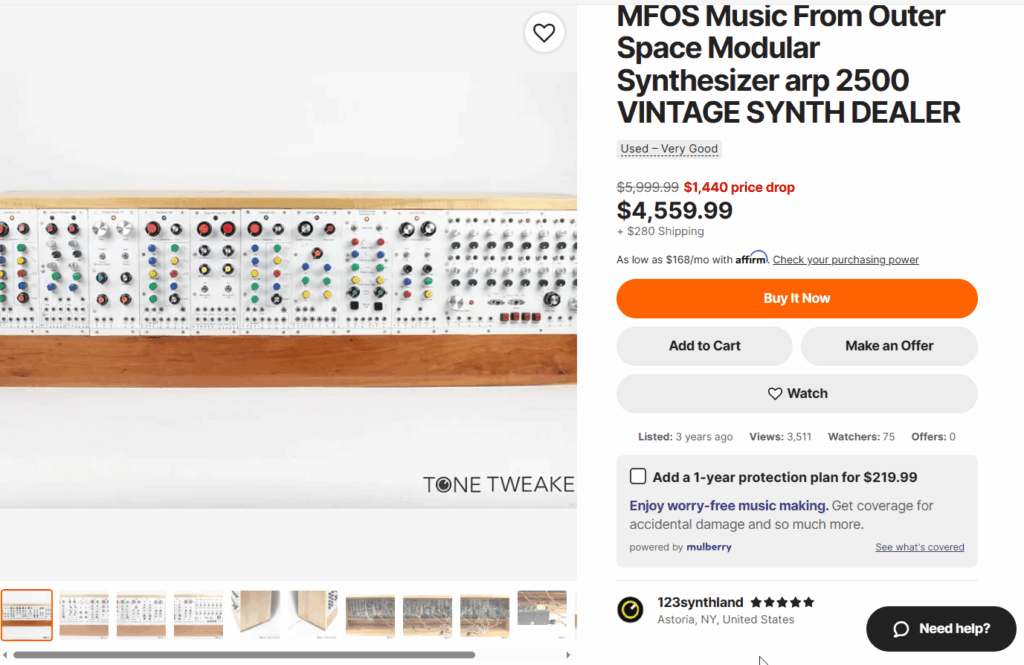Viewport: 1024px width, 665px height.
Task: Click the heart icon inside the Watch button
Action: point(775,394)
